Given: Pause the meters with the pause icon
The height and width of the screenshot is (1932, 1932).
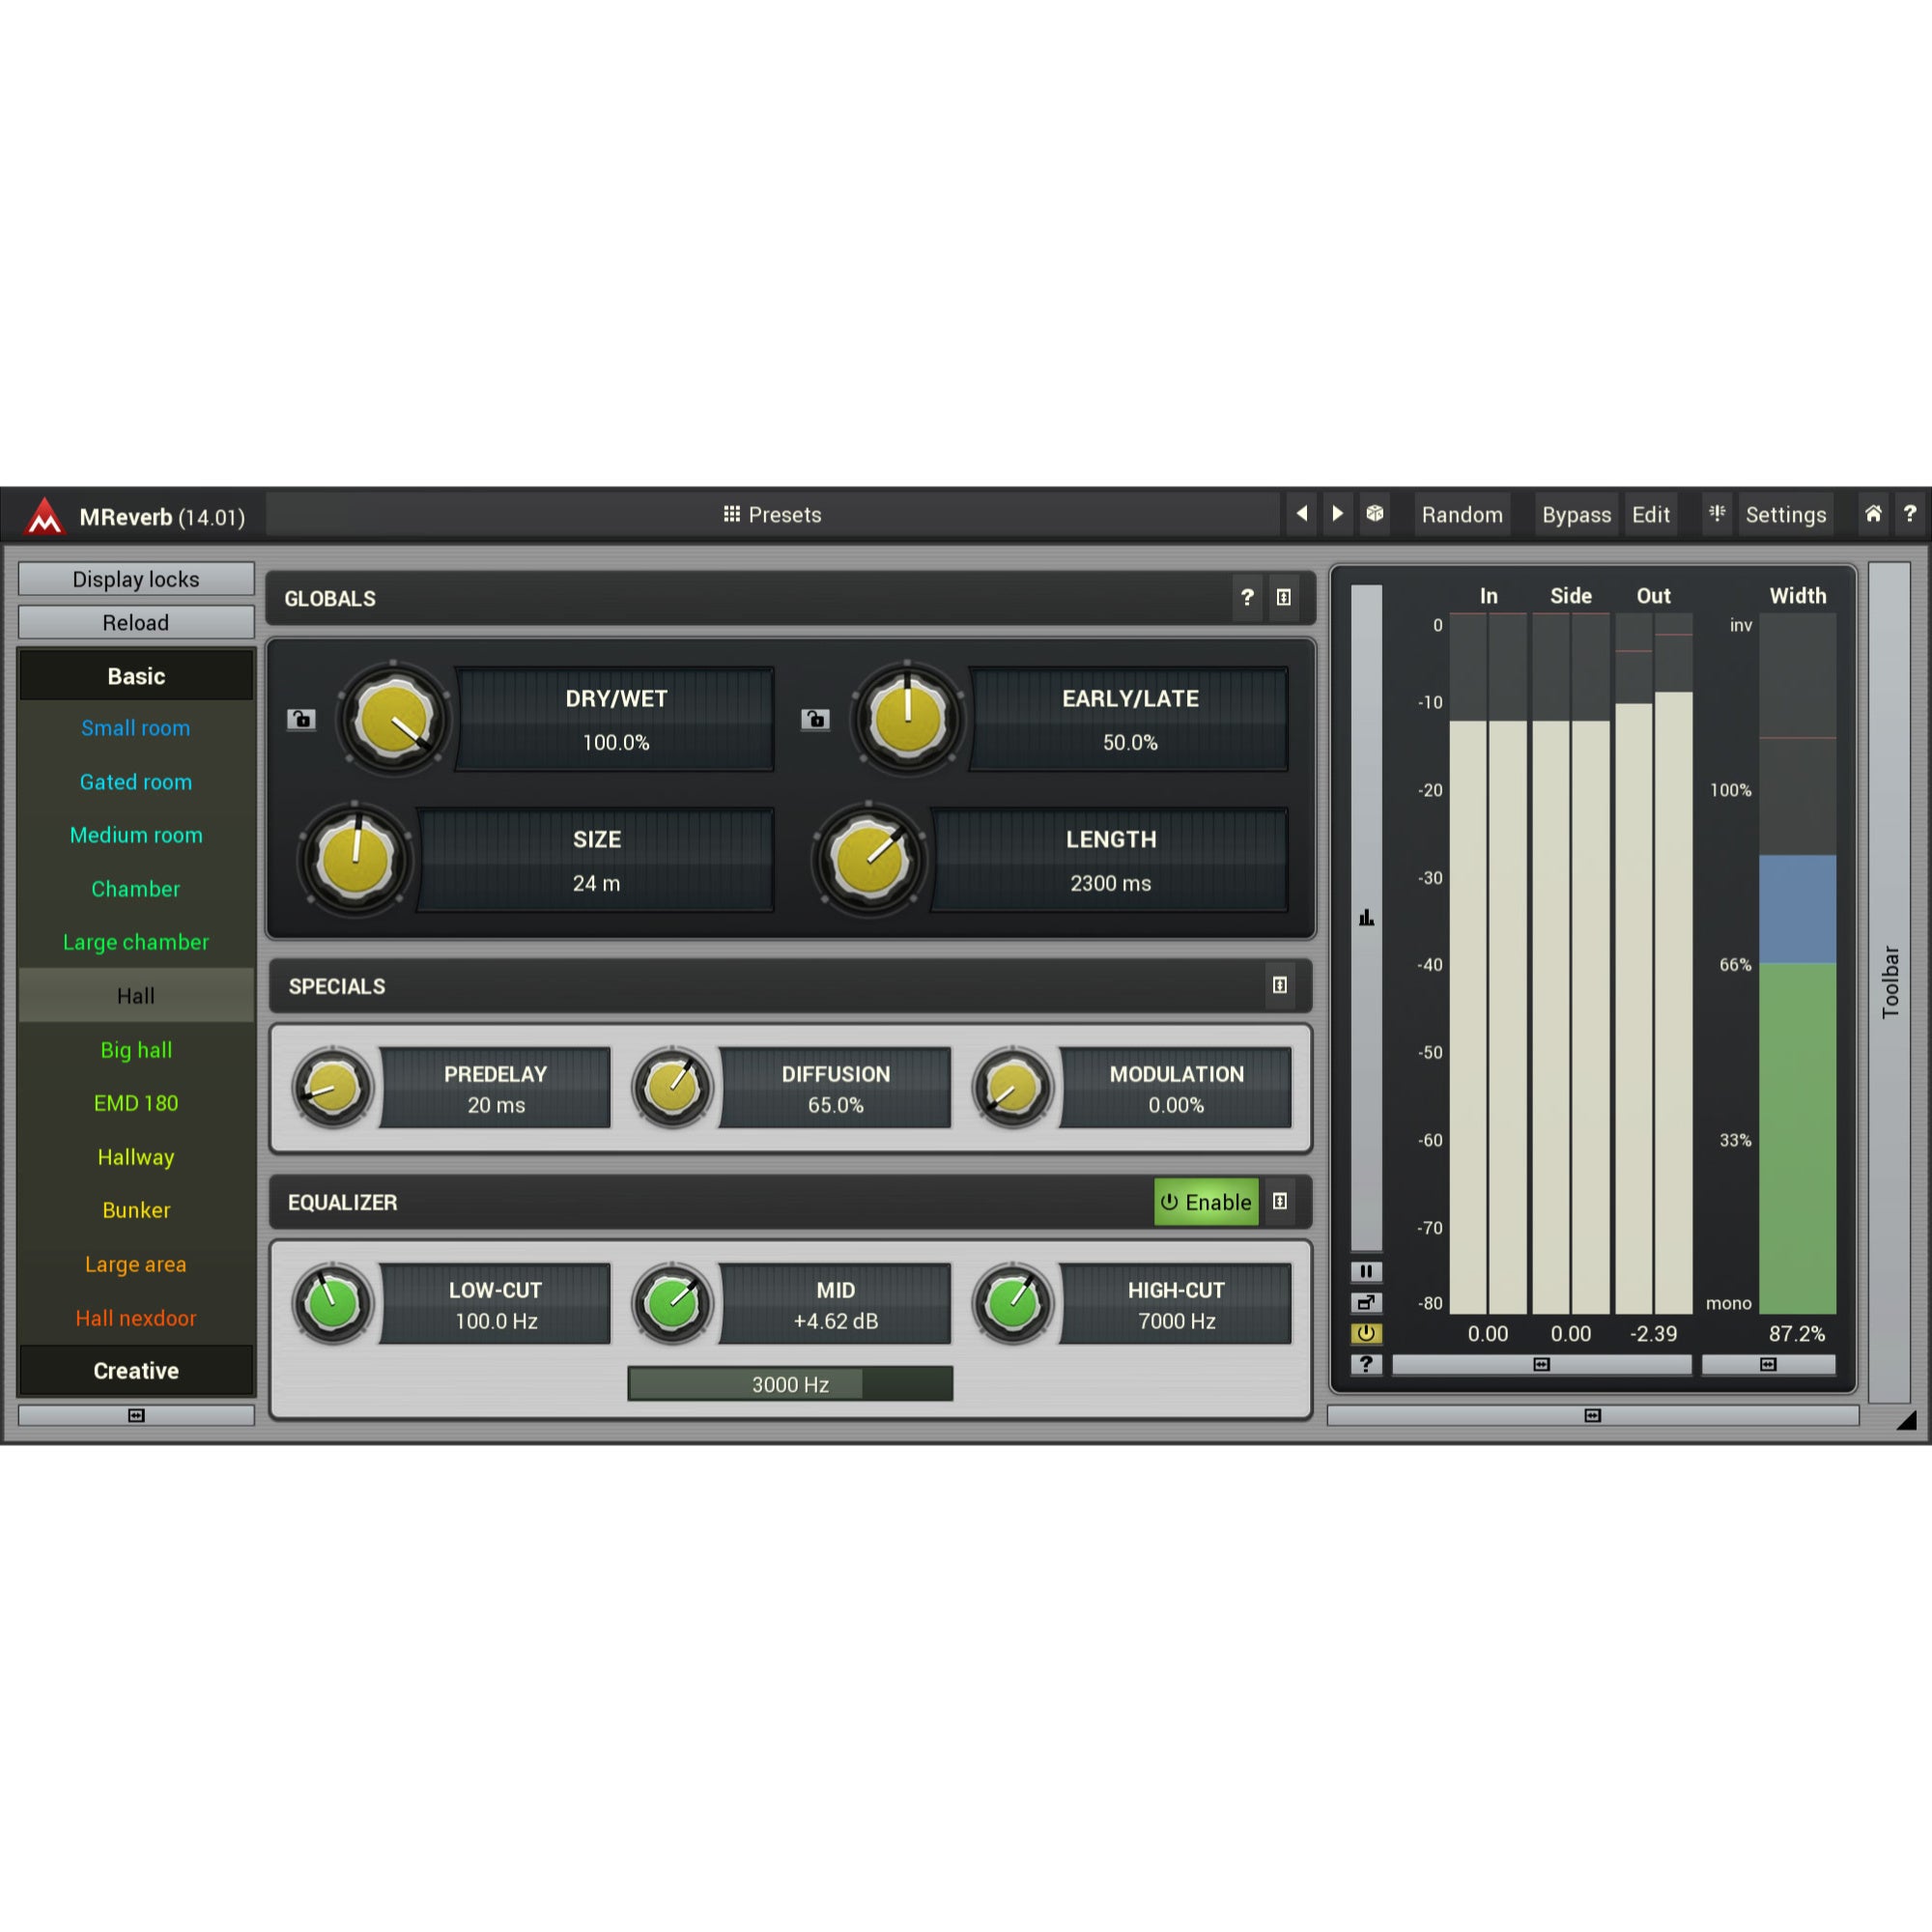Looking at the screenshot, I should tap(1366, 1271).
